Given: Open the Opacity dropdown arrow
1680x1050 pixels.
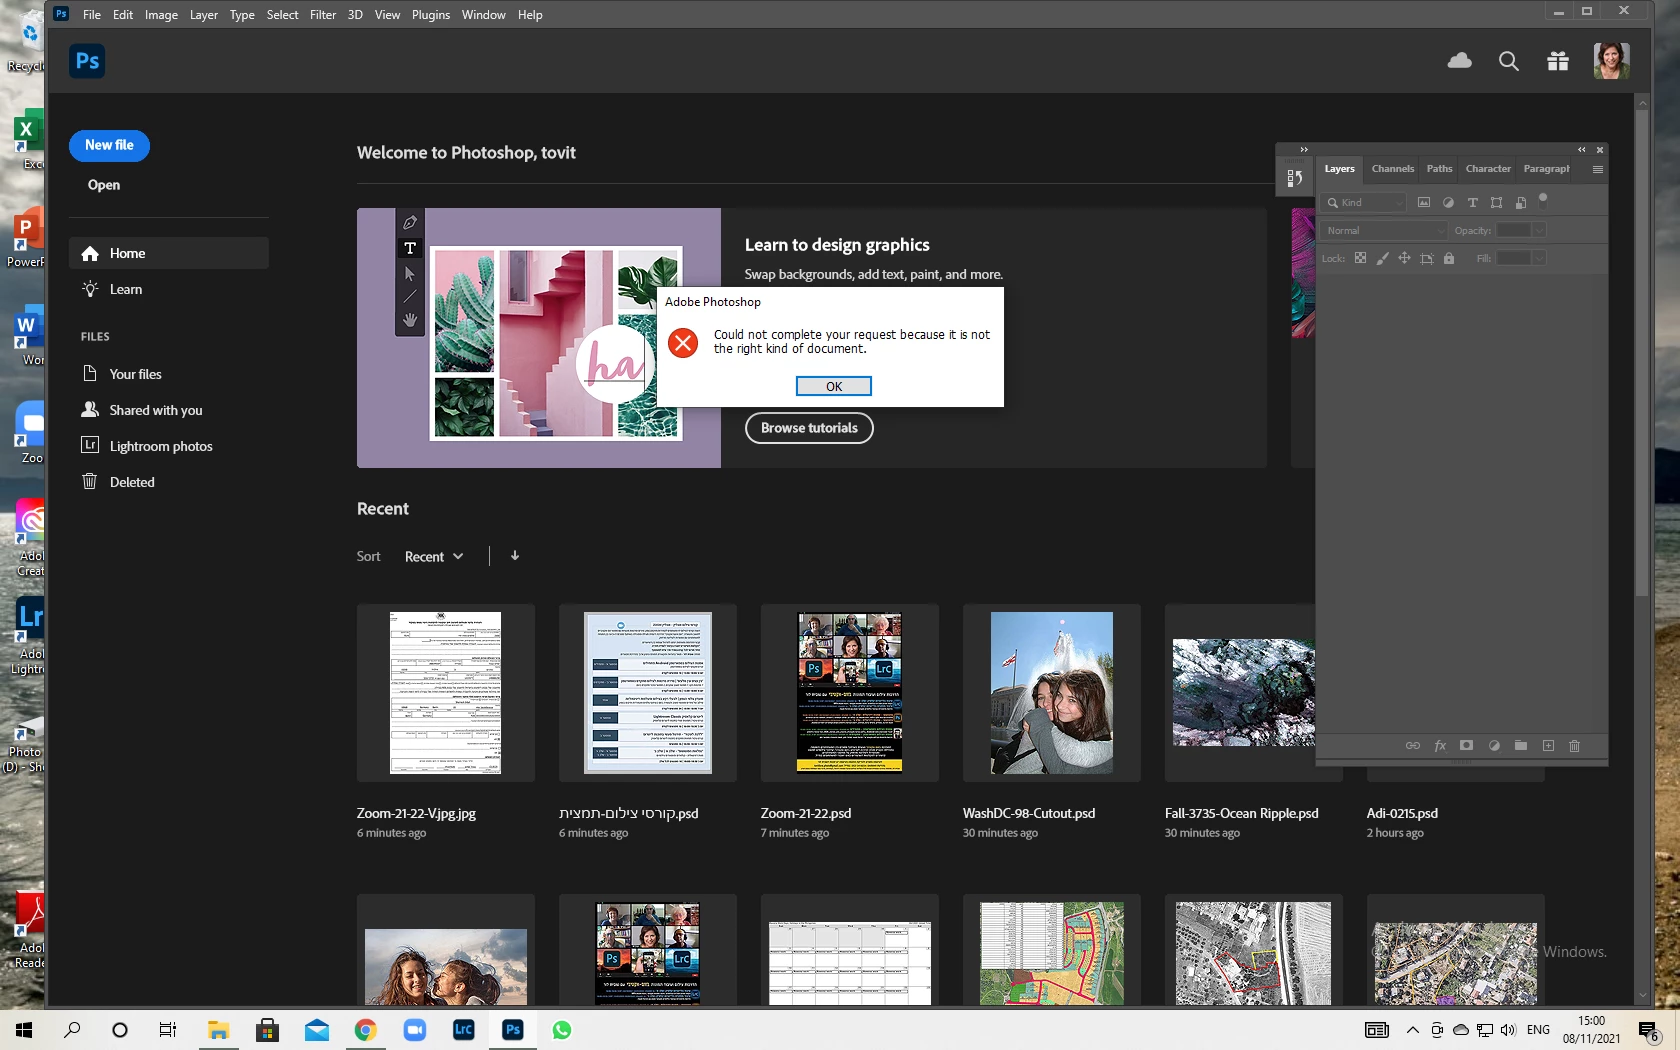Looking at the screenshot, I should pyautogui.click(x=1539, y=230).
